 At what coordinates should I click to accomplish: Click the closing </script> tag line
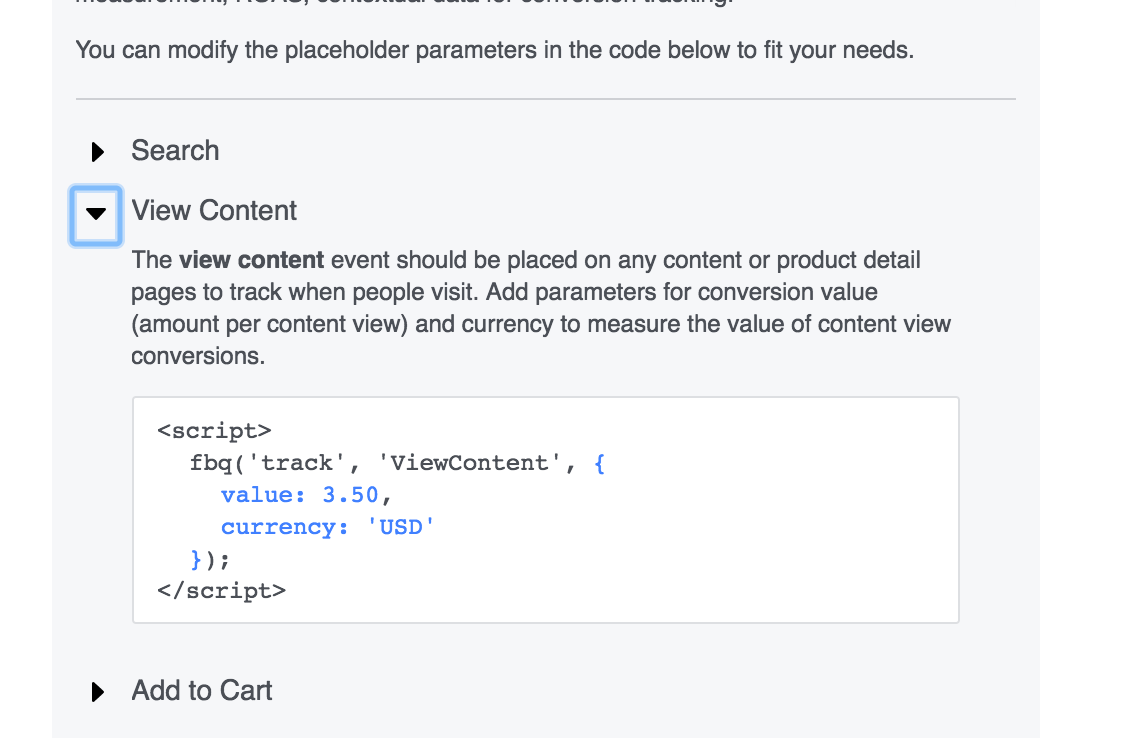click(x=221, y=591)
